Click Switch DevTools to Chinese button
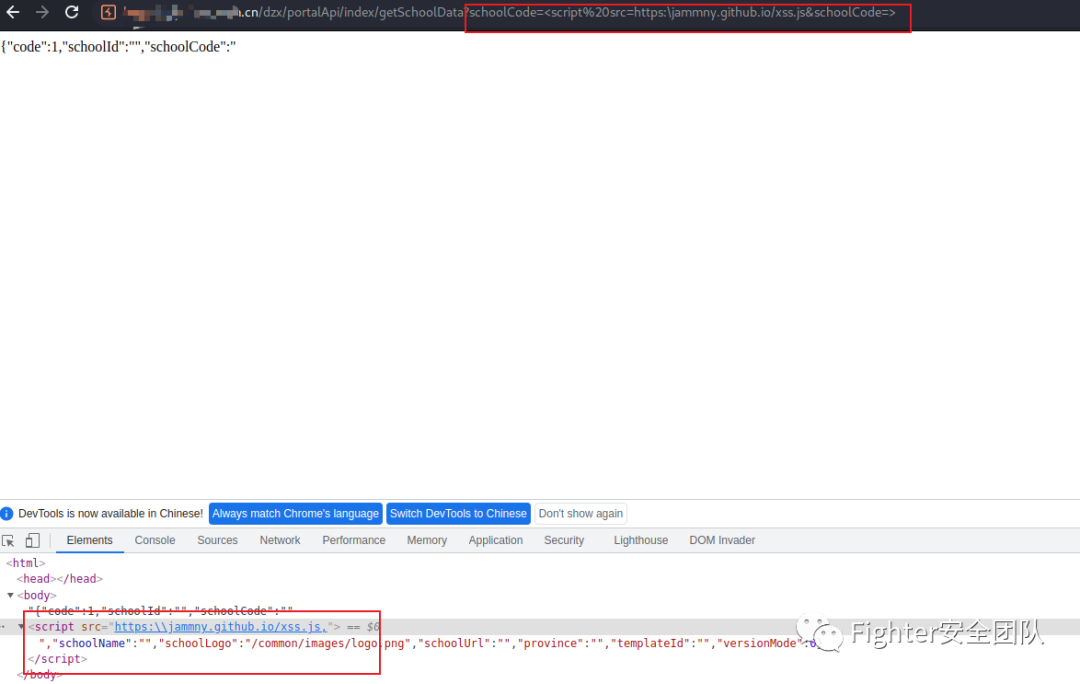 (458, 514)
